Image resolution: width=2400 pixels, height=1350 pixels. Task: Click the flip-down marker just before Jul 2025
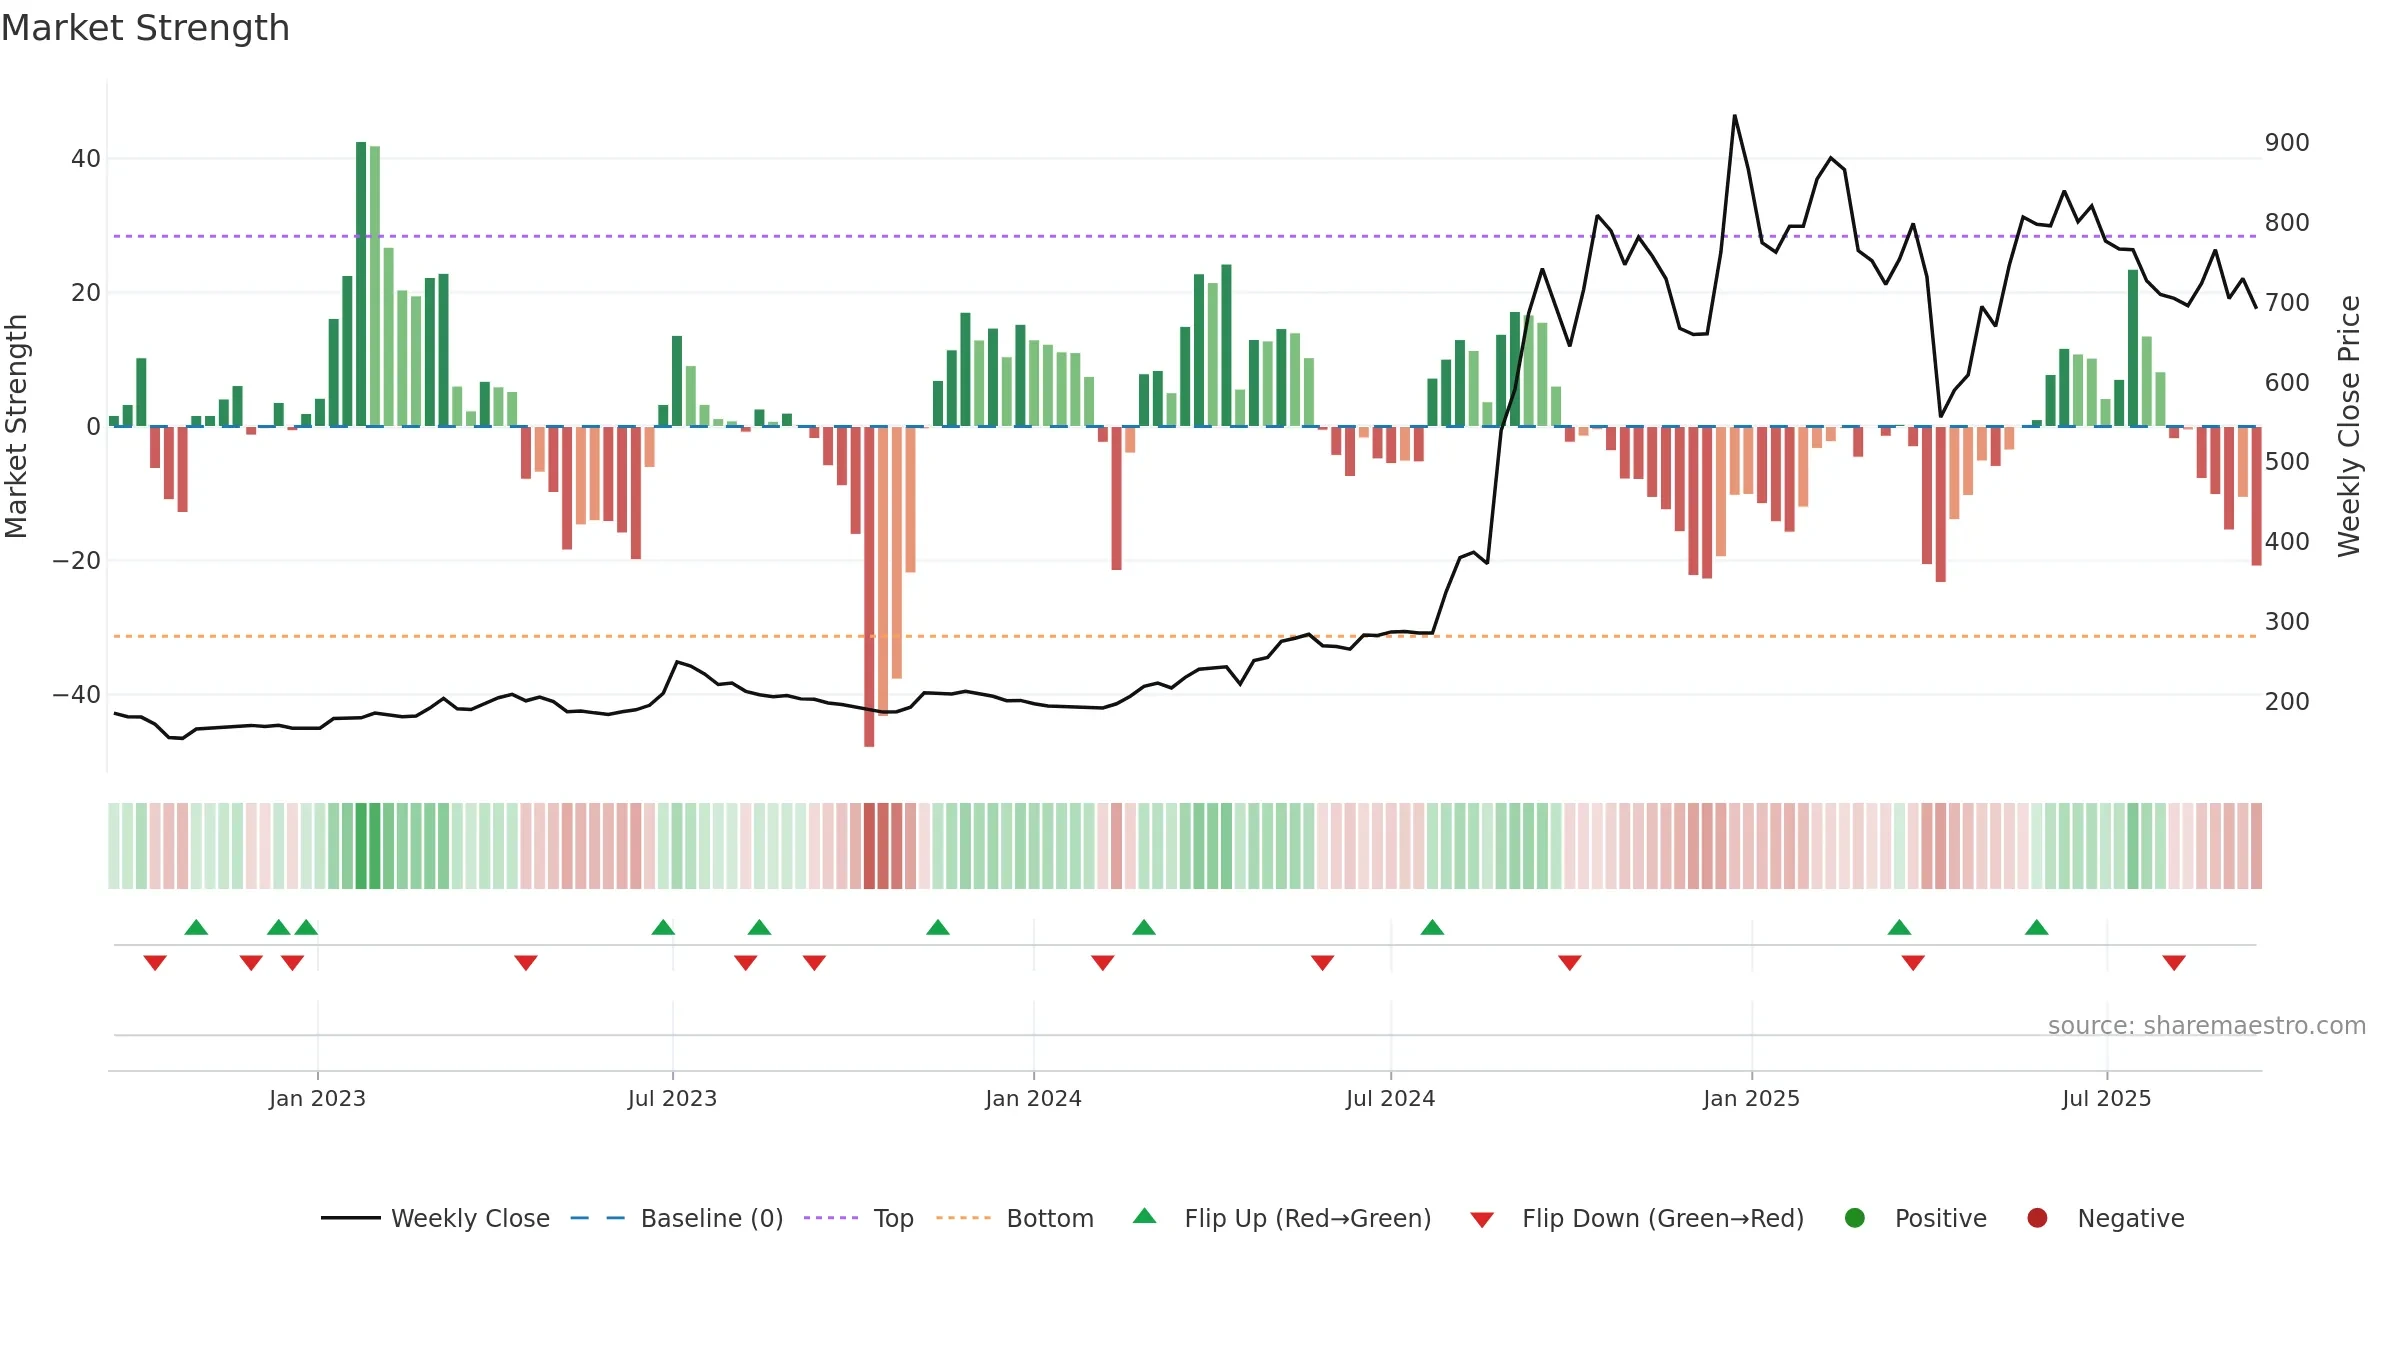coord(1913,963)
